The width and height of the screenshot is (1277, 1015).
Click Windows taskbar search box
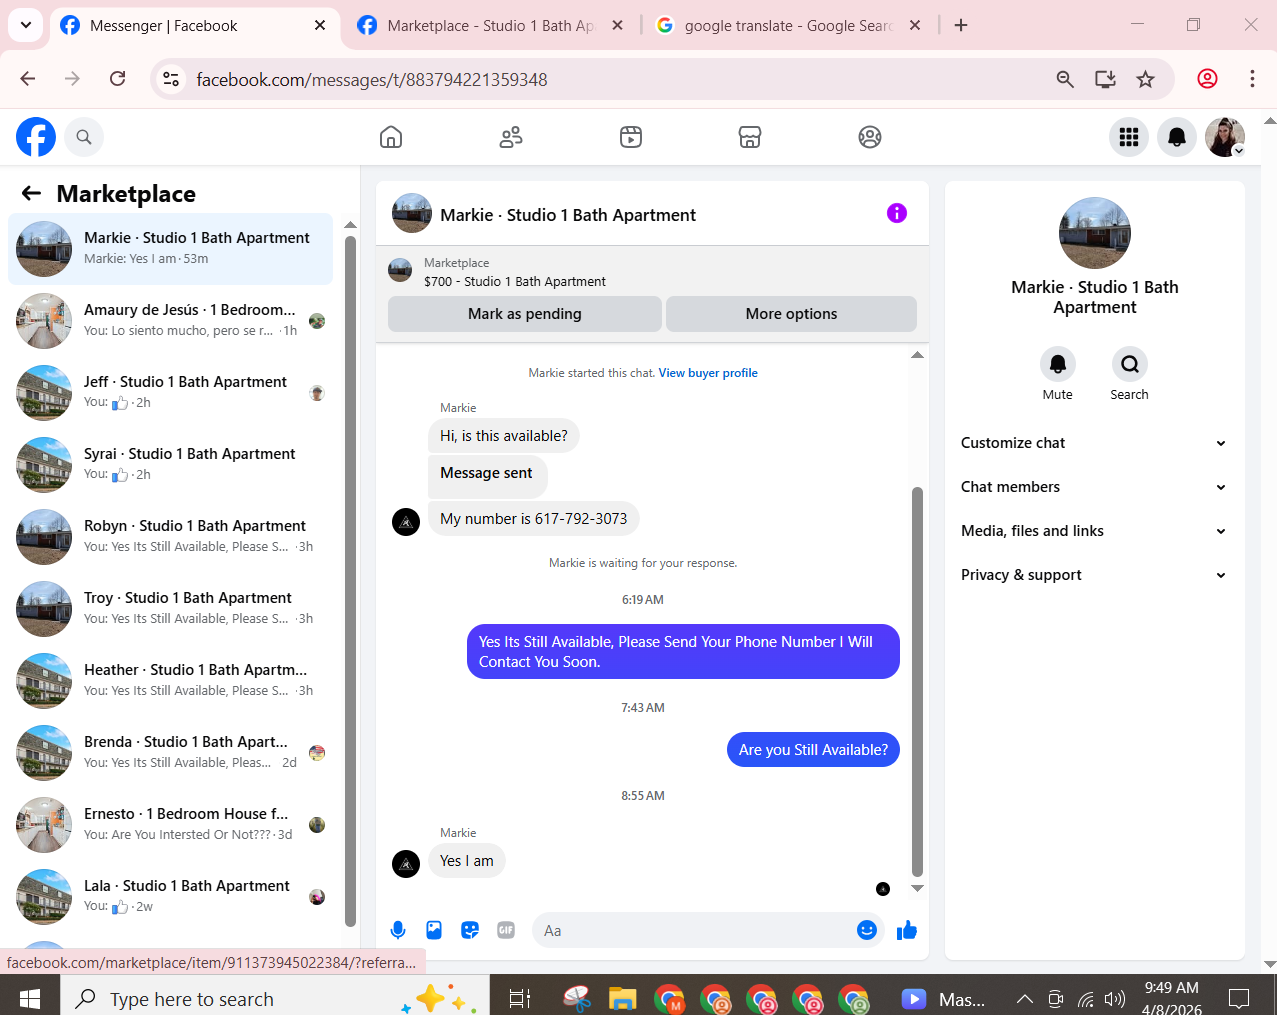[x=275, y=999]
